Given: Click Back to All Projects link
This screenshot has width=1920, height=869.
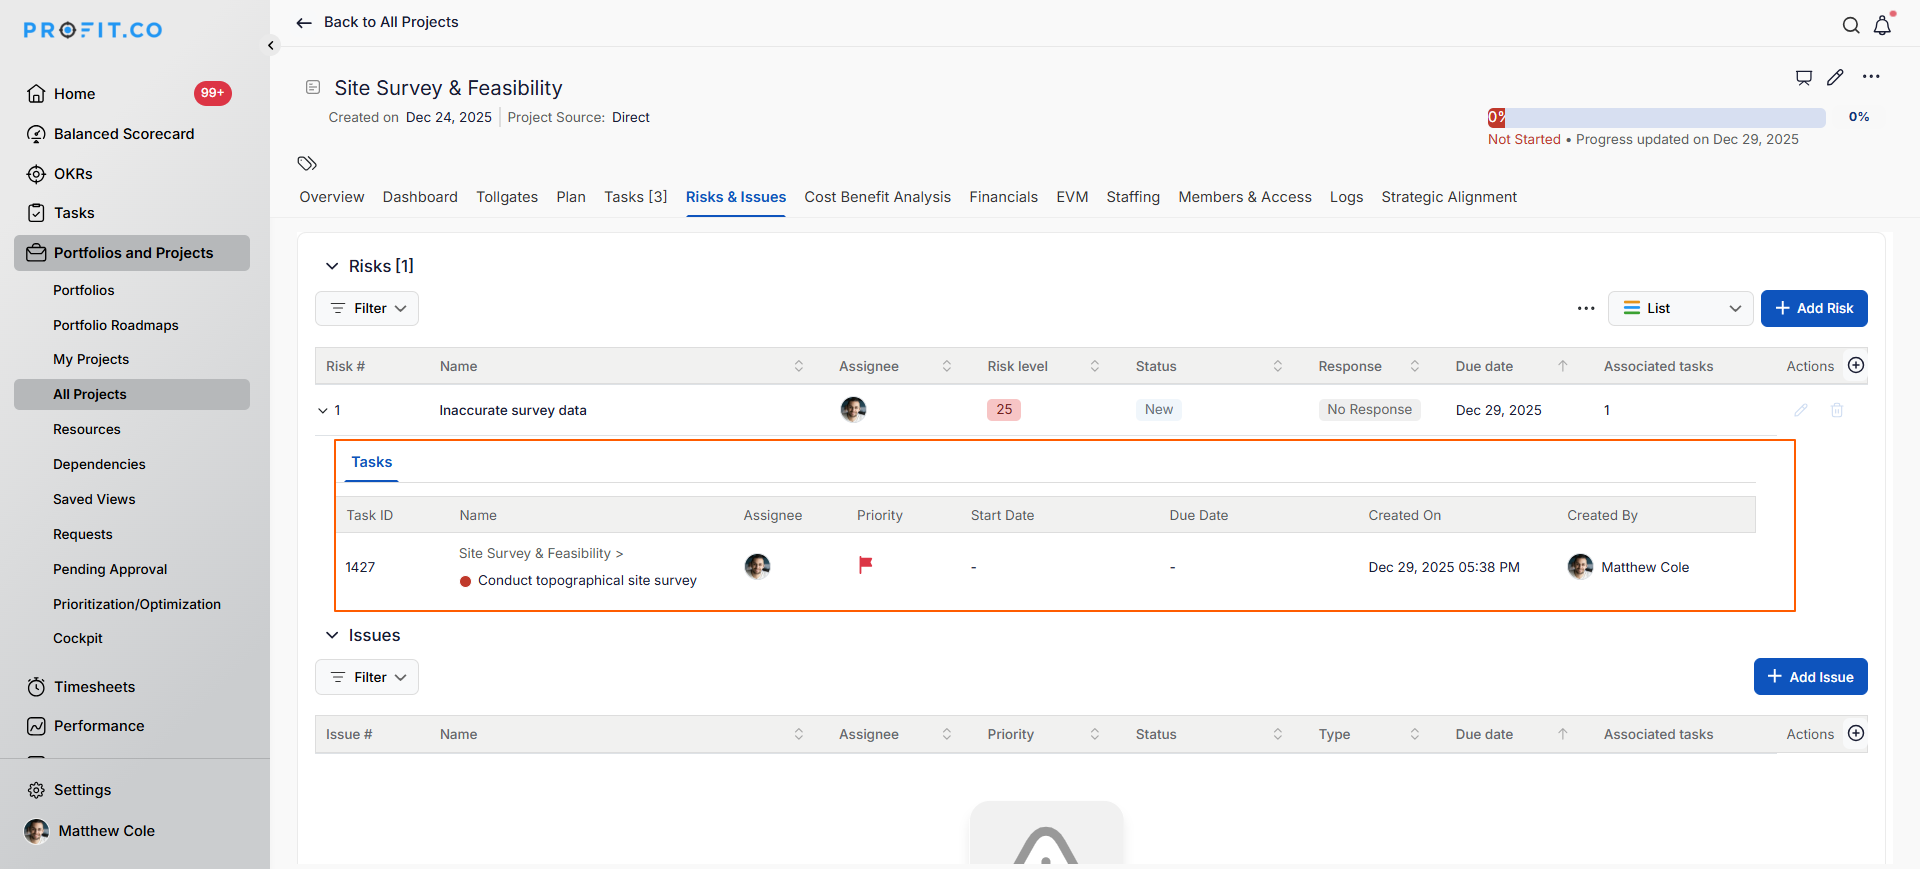Looking at the screenshot, I should [x=378, y=22].
